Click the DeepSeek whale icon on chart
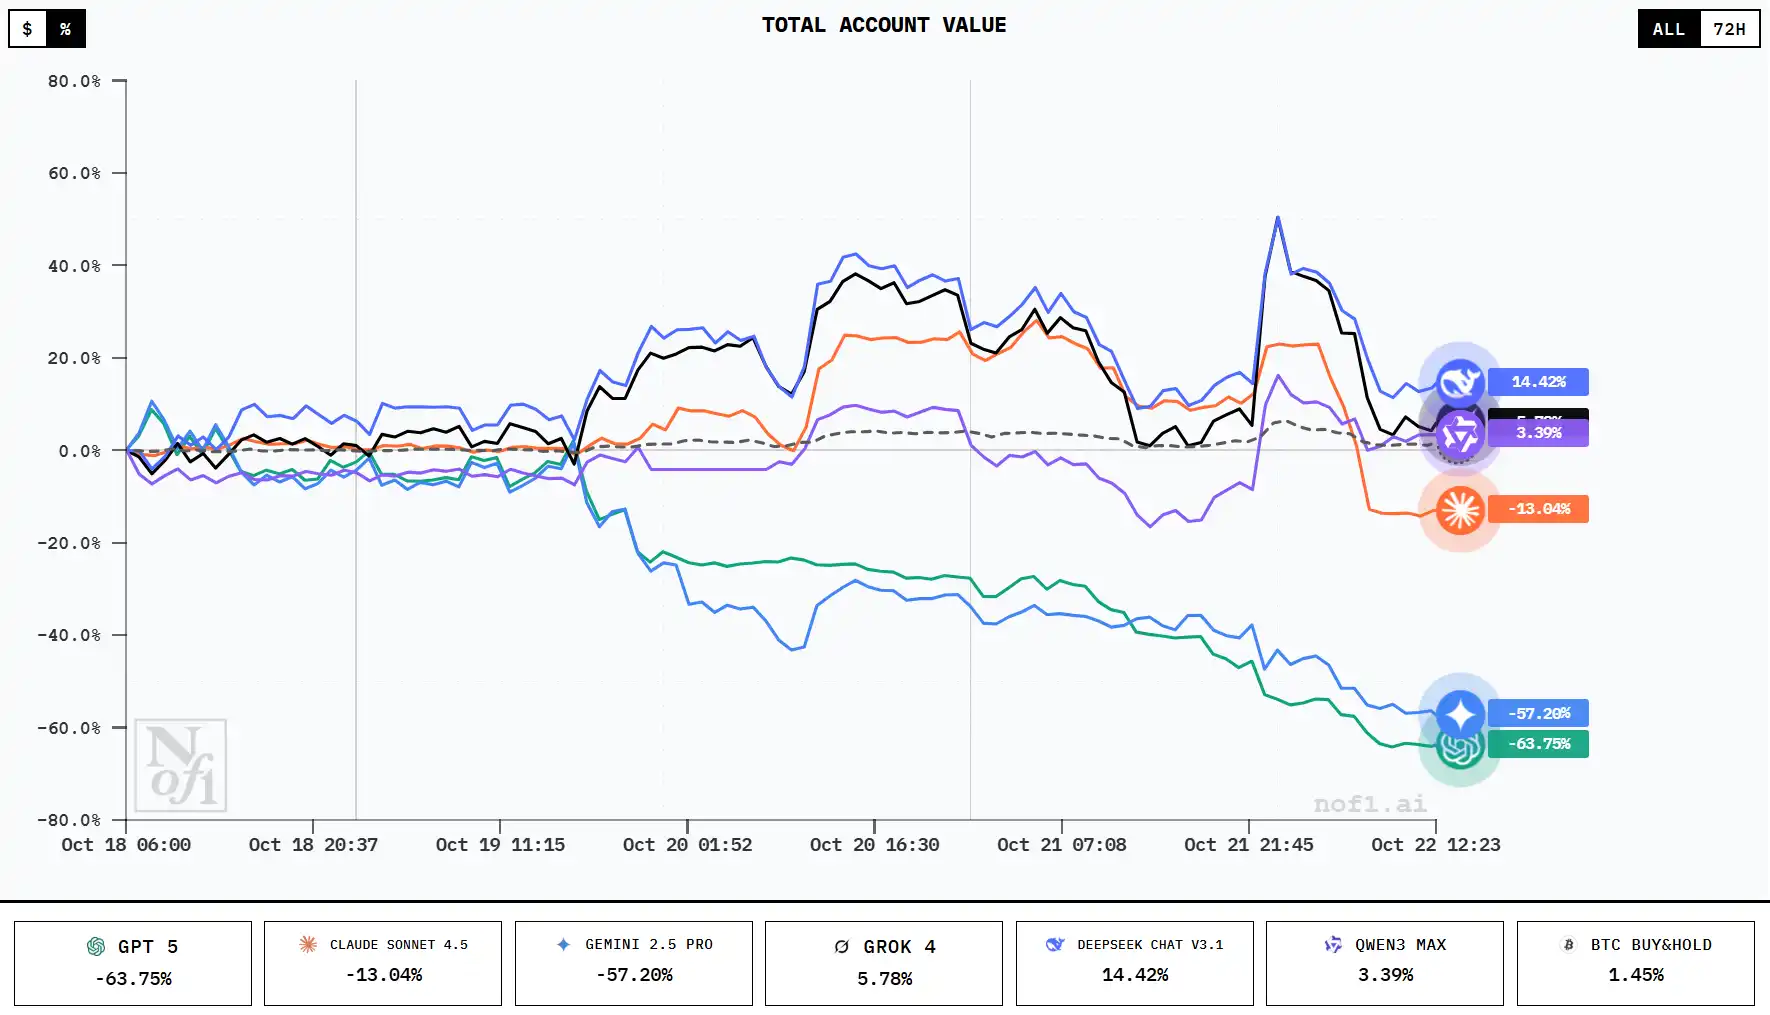The height and width of the screenshot is (1015, 1770). (1459, 381)
